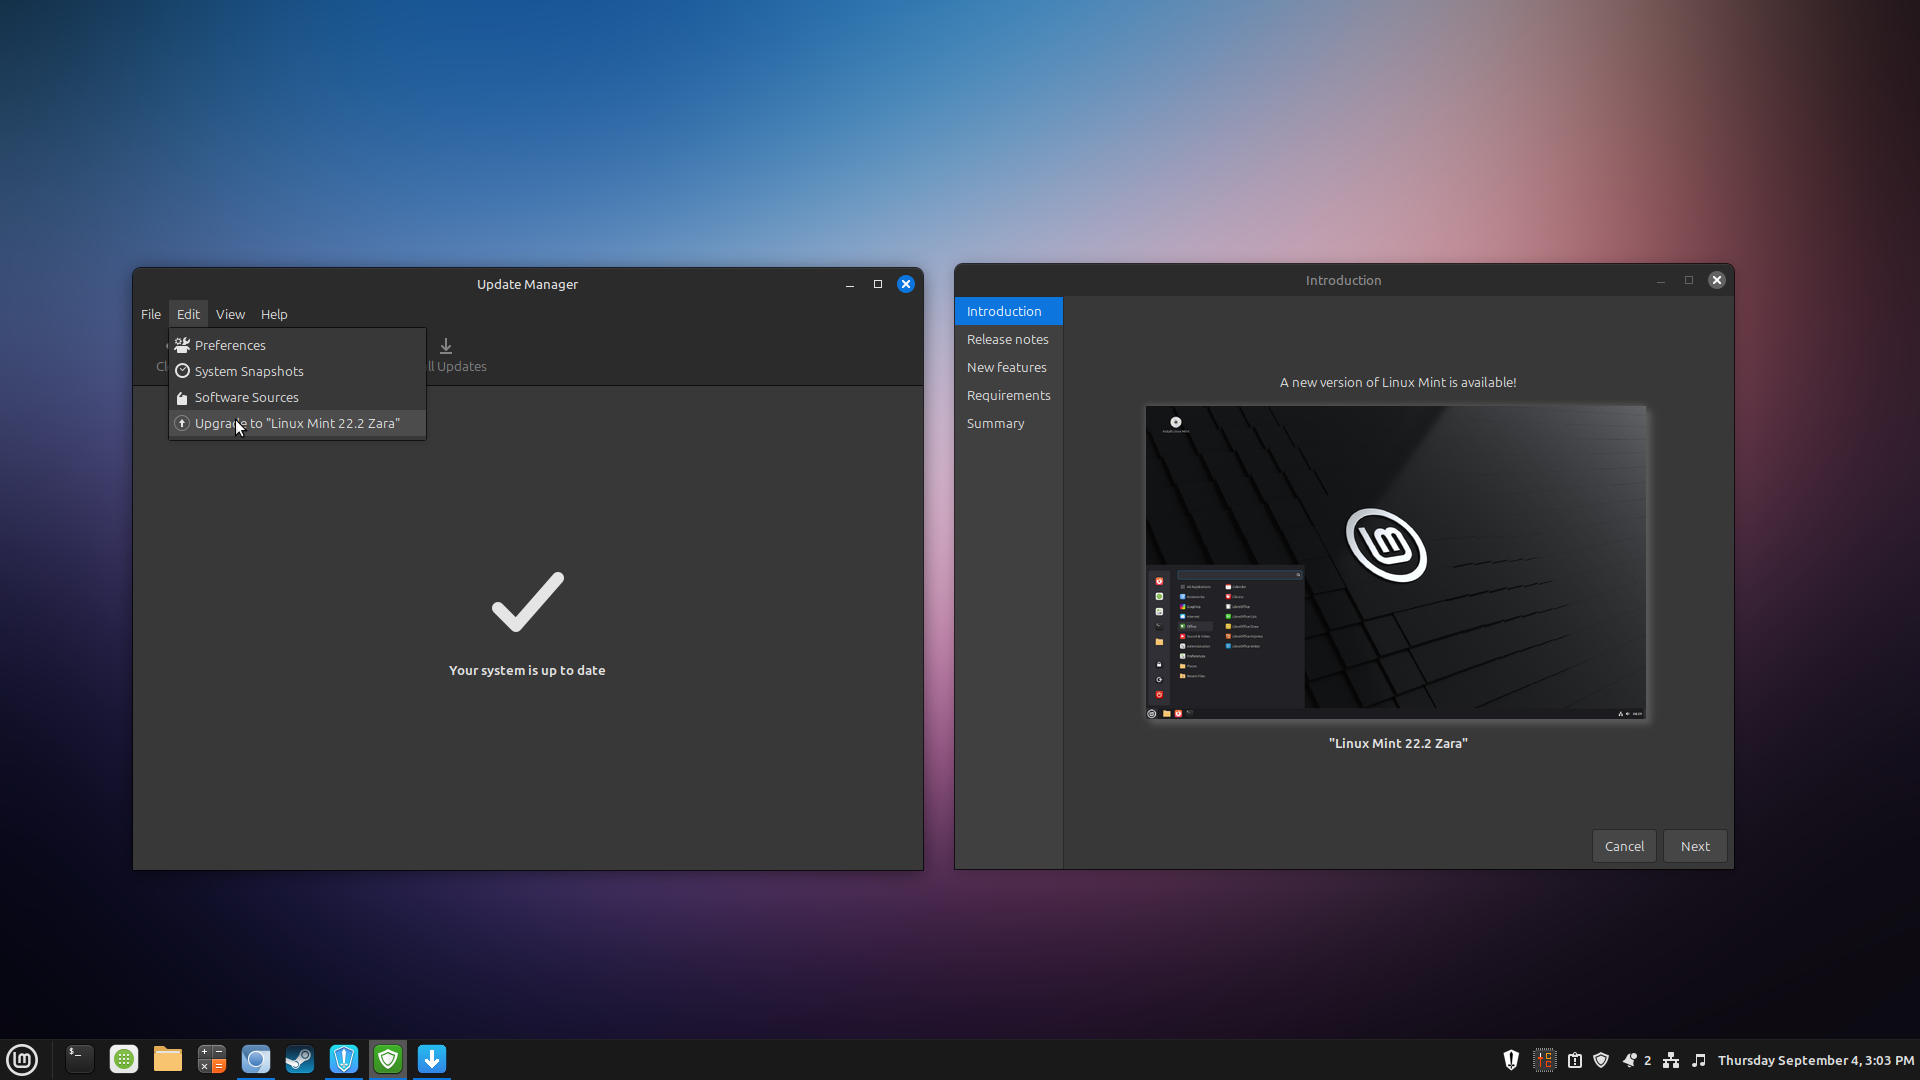
Task: Launch Steam from the taskbar
Action: (x=300, y=1059)
